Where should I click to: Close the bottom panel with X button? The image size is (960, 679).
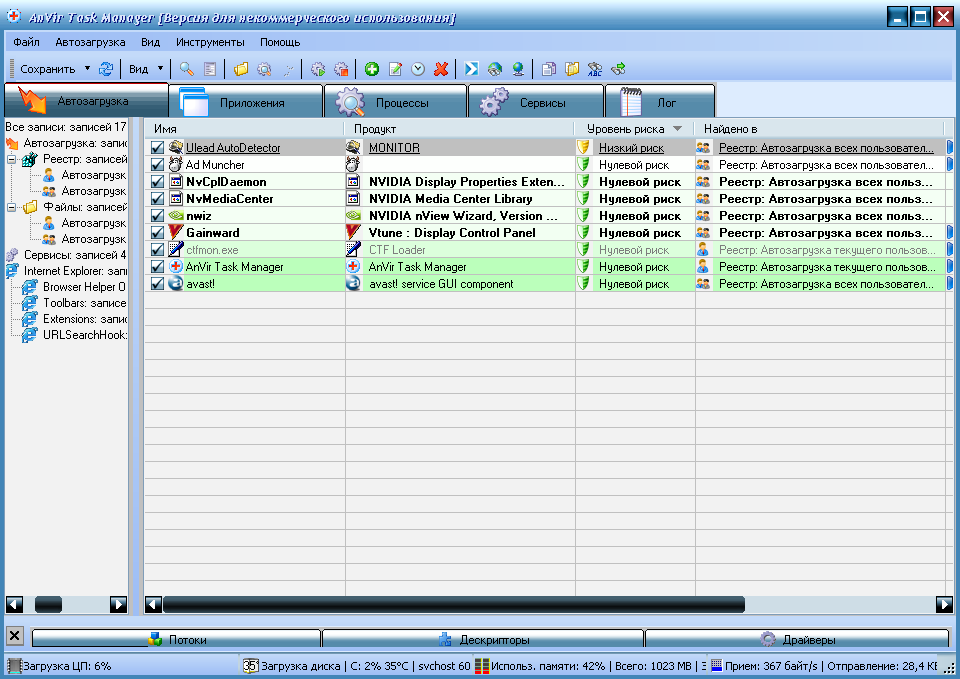[15, 636]
